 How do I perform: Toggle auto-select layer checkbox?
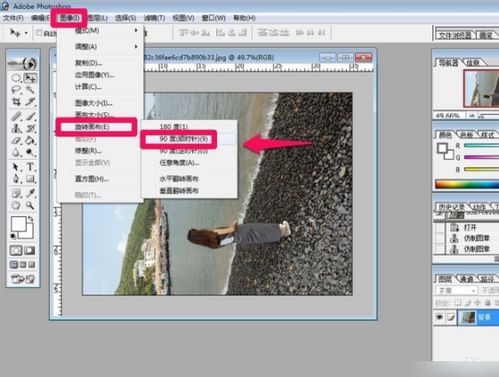pyautogui.click(x=39, y=33)
